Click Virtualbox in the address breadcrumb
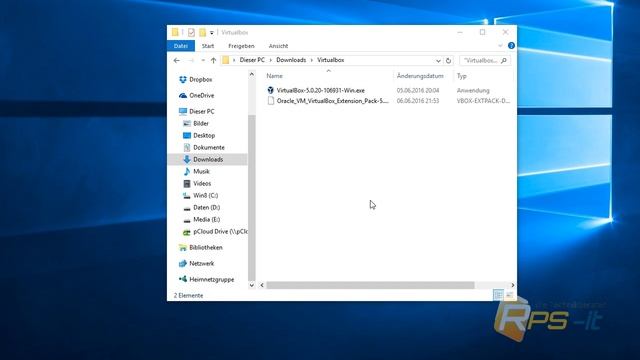 331,60
